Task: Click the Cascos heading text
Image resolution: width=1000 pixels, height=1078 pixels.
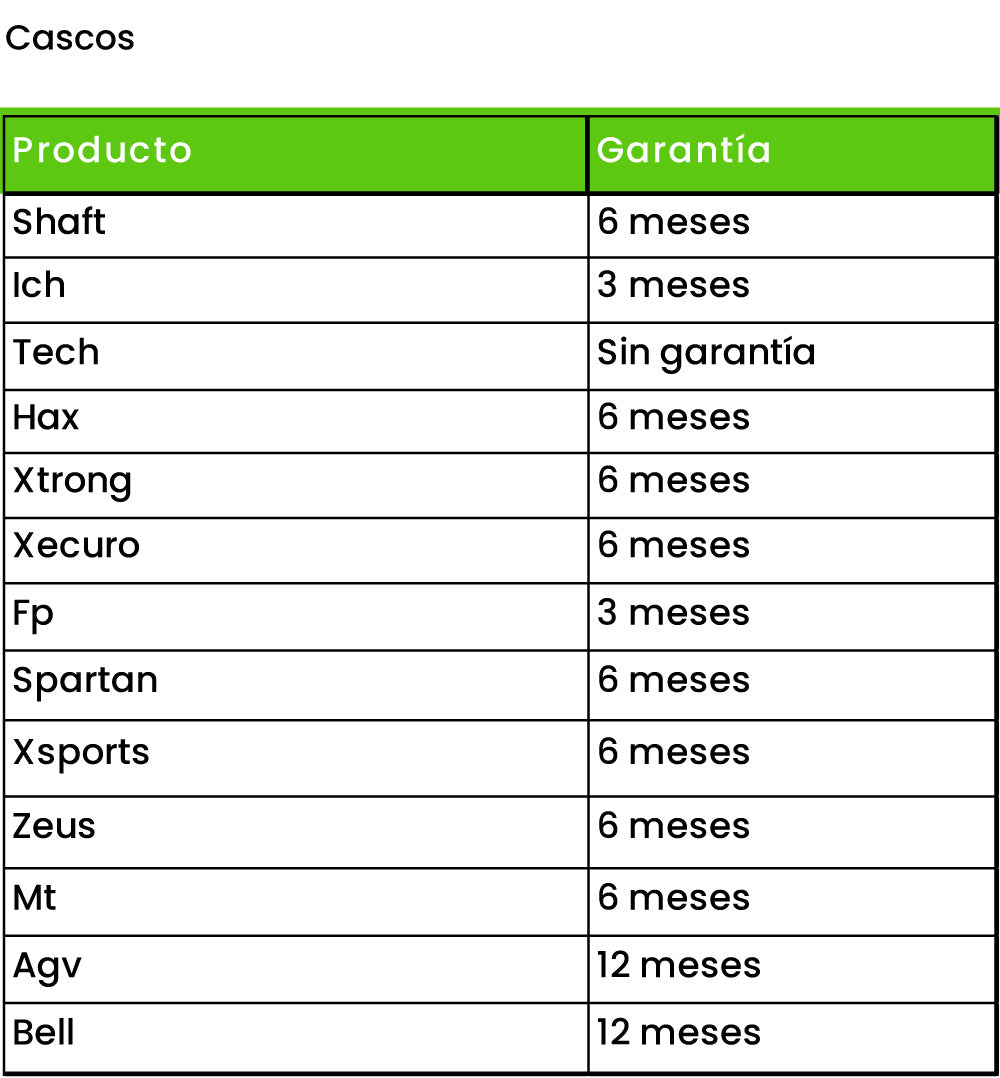Action: (x=69, y=38)
